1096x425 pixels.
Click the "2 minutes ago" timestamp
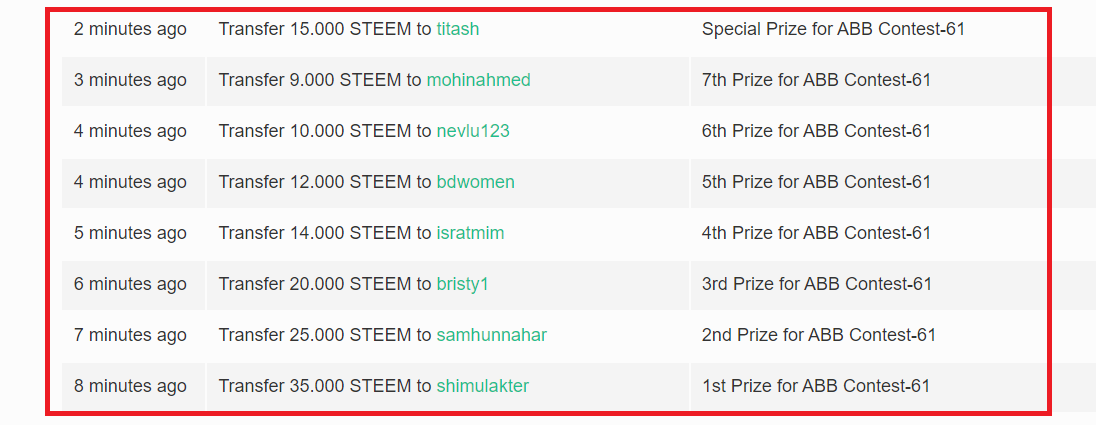[130, 29]
